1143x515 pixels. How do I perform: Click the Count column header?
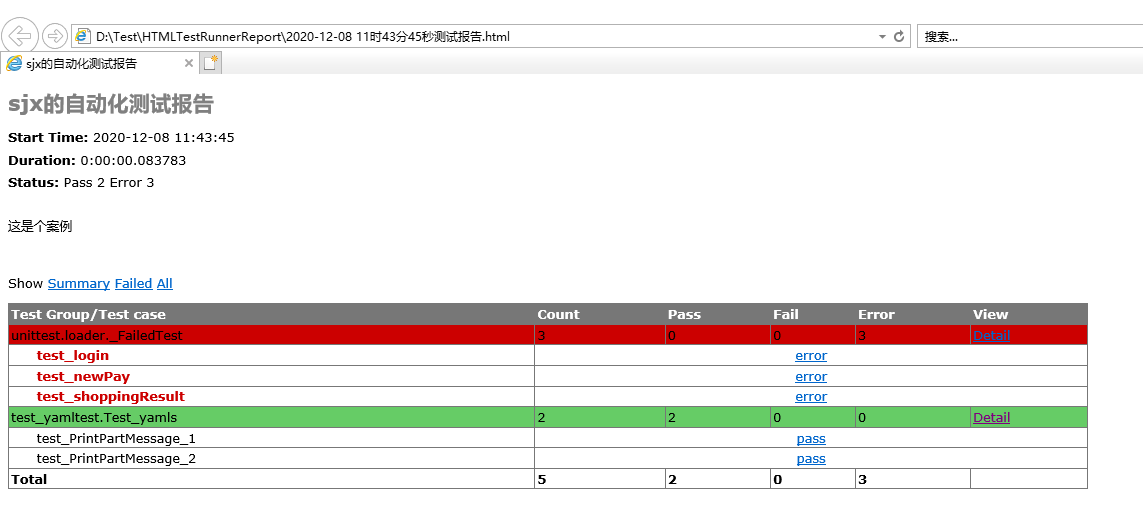(x=558, y=314)
